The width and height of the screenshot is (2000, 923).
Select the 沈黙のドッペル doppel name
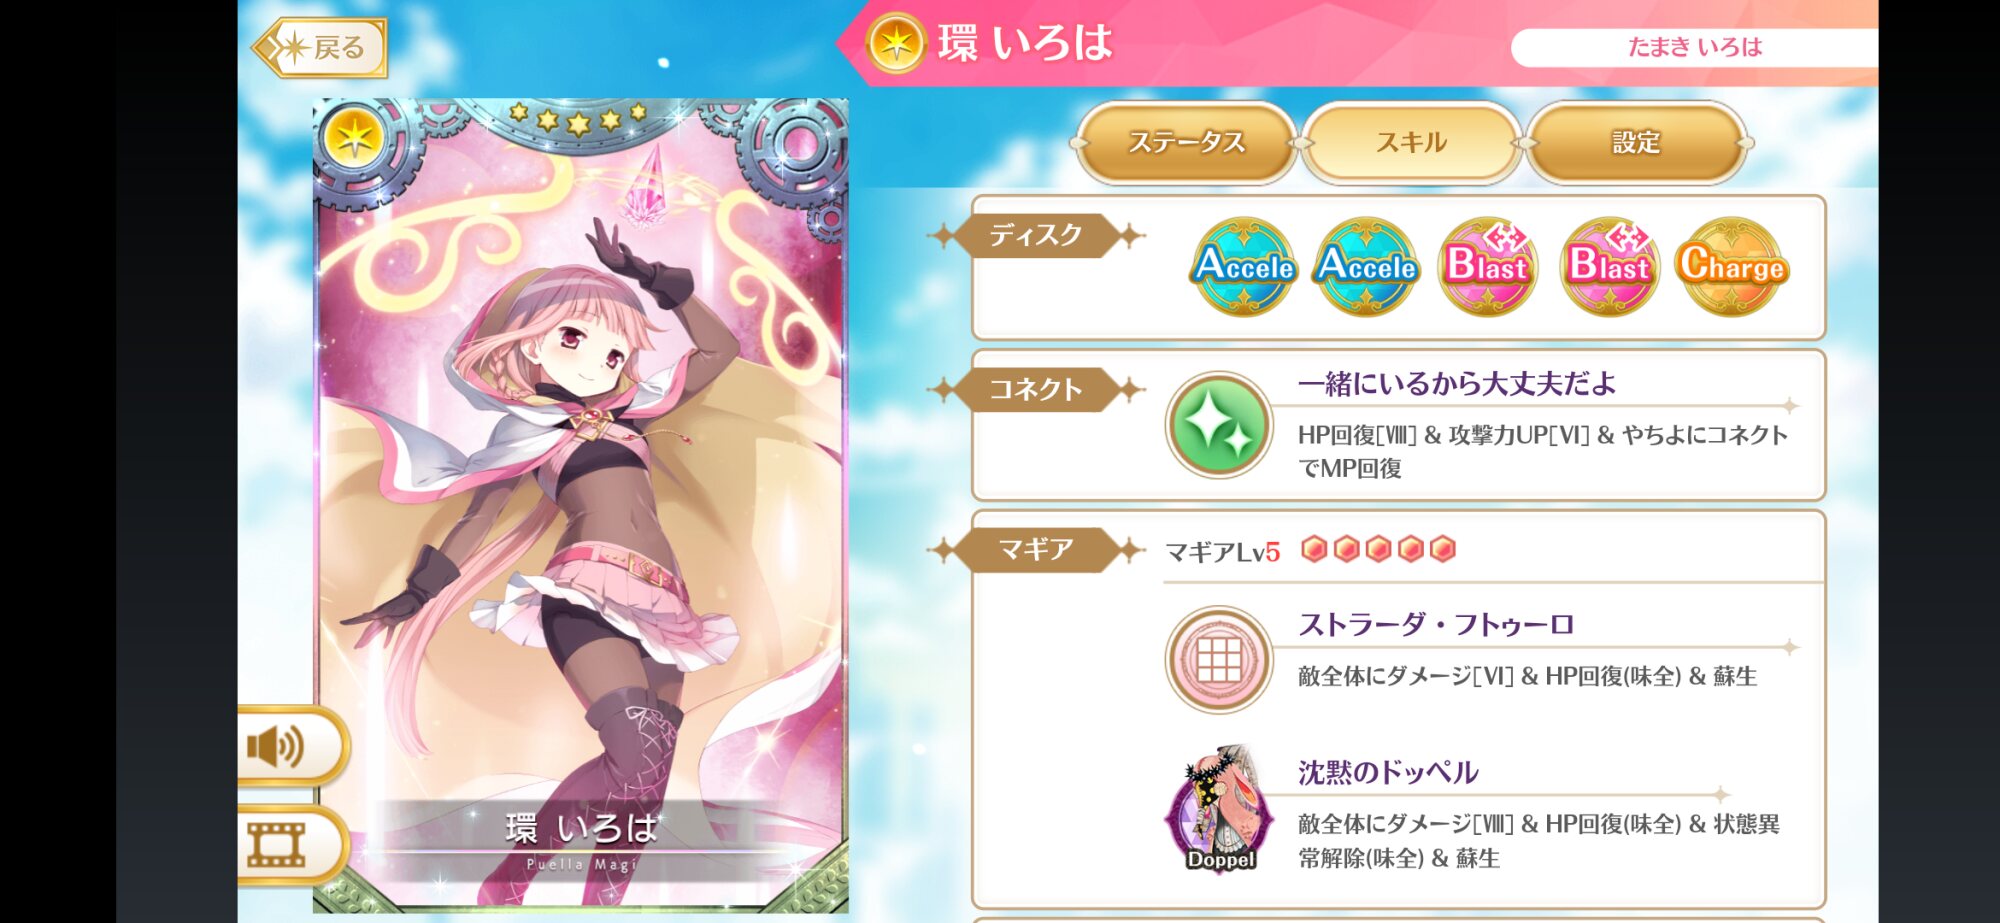(x=1388, y=772)
